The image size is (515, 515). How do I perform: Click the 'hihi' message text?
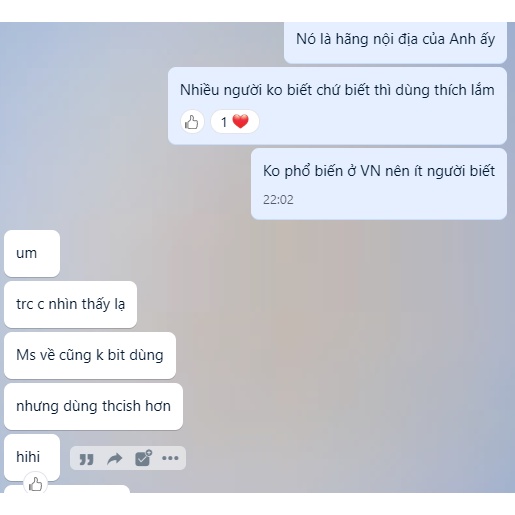pos(28,457)
